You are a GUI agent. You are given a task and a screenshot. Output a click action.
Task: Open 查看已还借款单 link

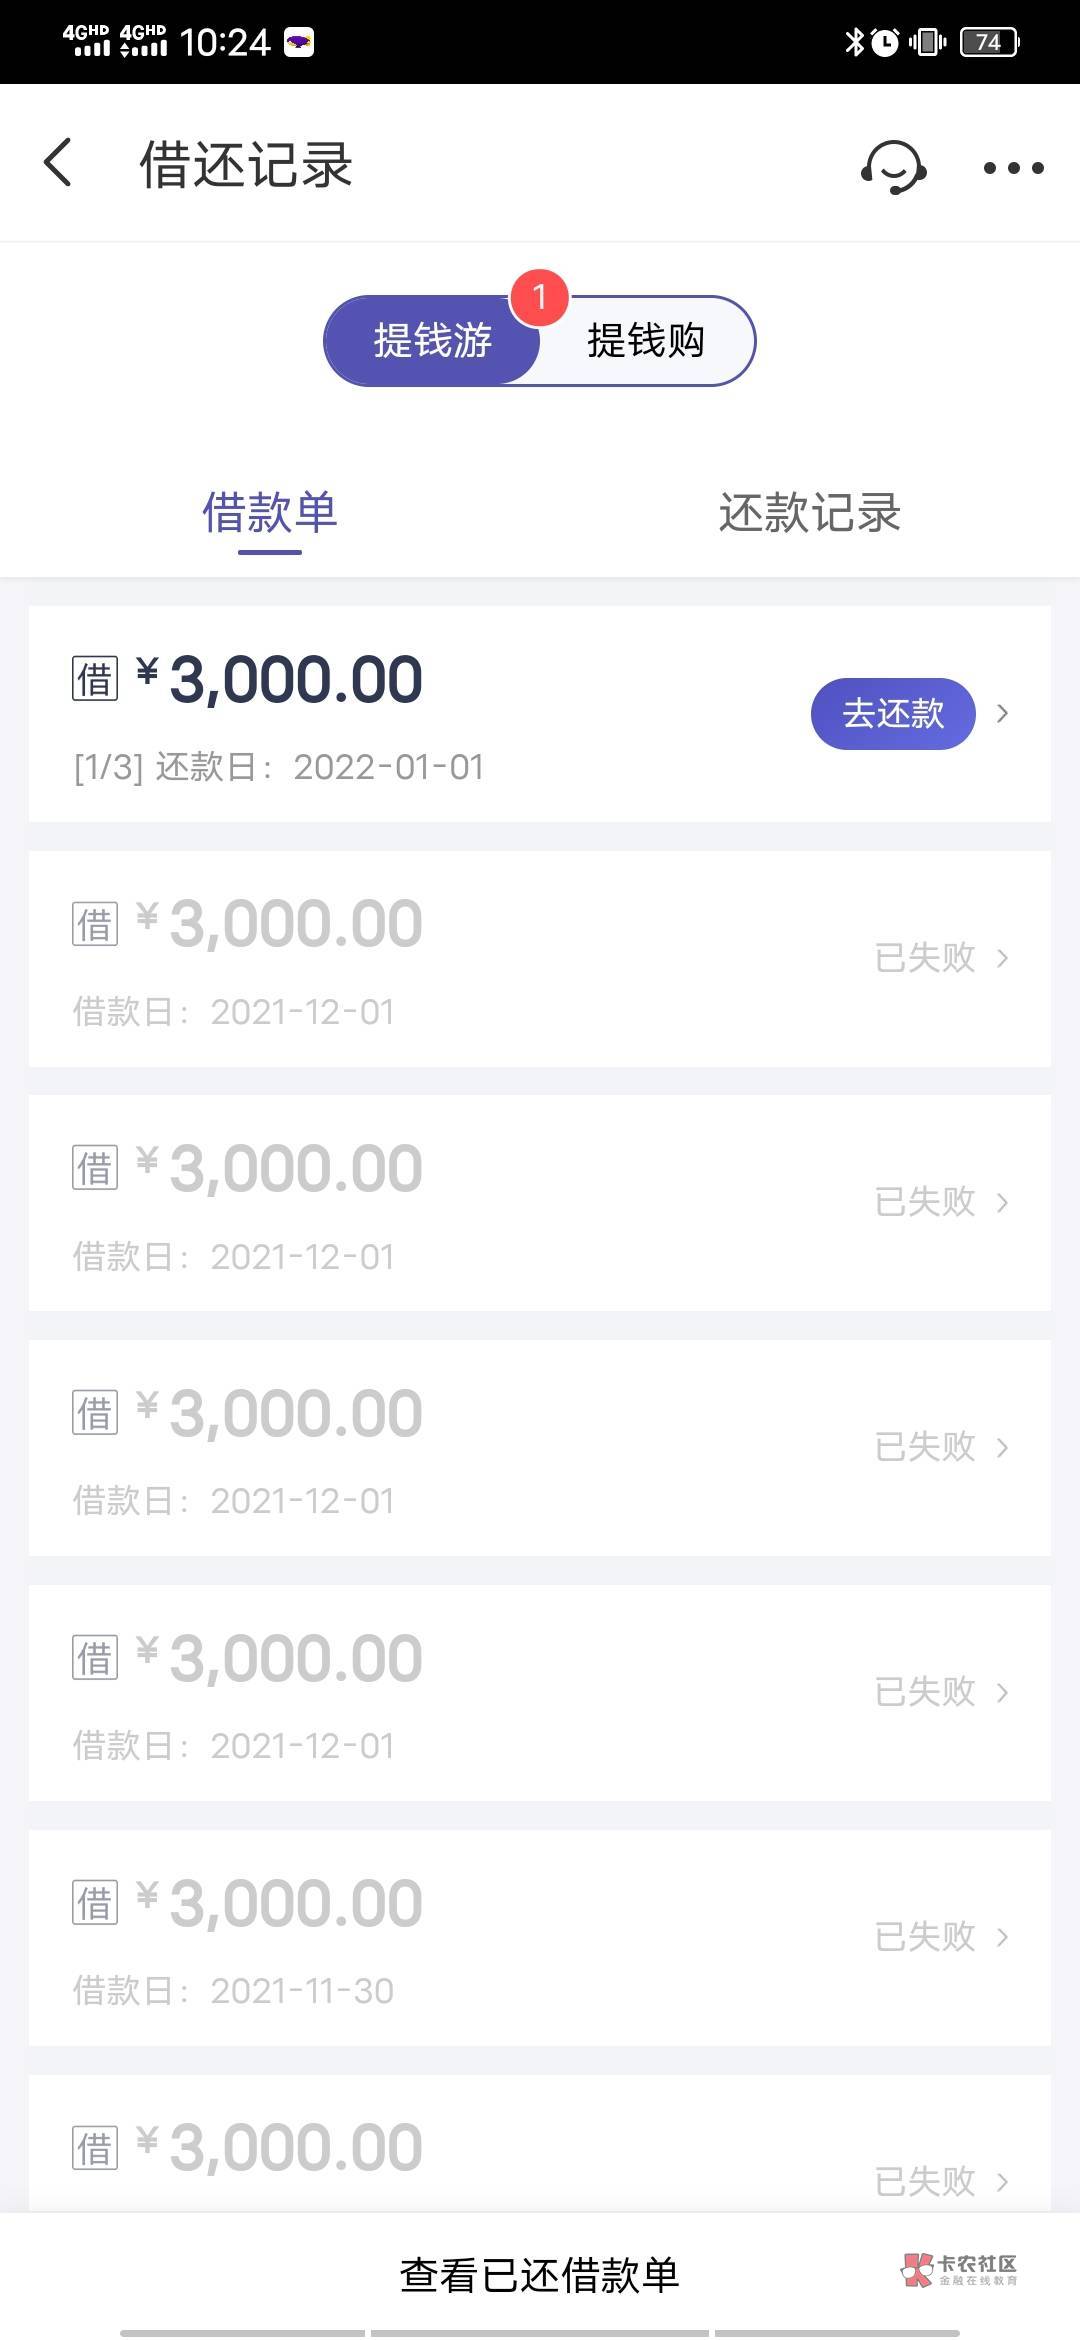pyautogui.click(x=539, y=2275)
